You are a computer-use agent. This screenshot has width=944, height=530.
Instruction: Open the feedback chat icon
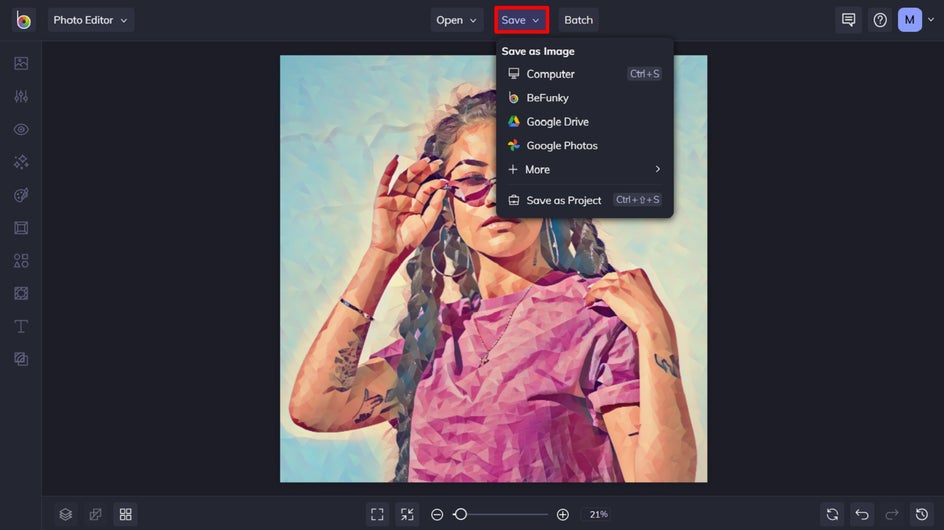pos(848,20)
